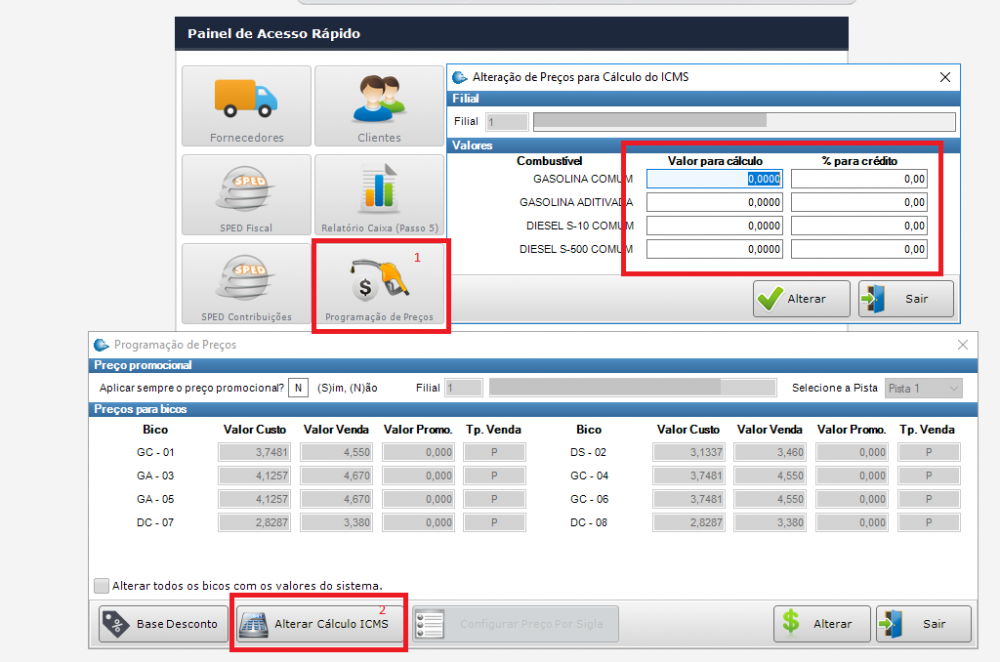Click the Alterar Cálculo ICMS button
Screen dimensions: 1000x662
click(x=320, y=624)
